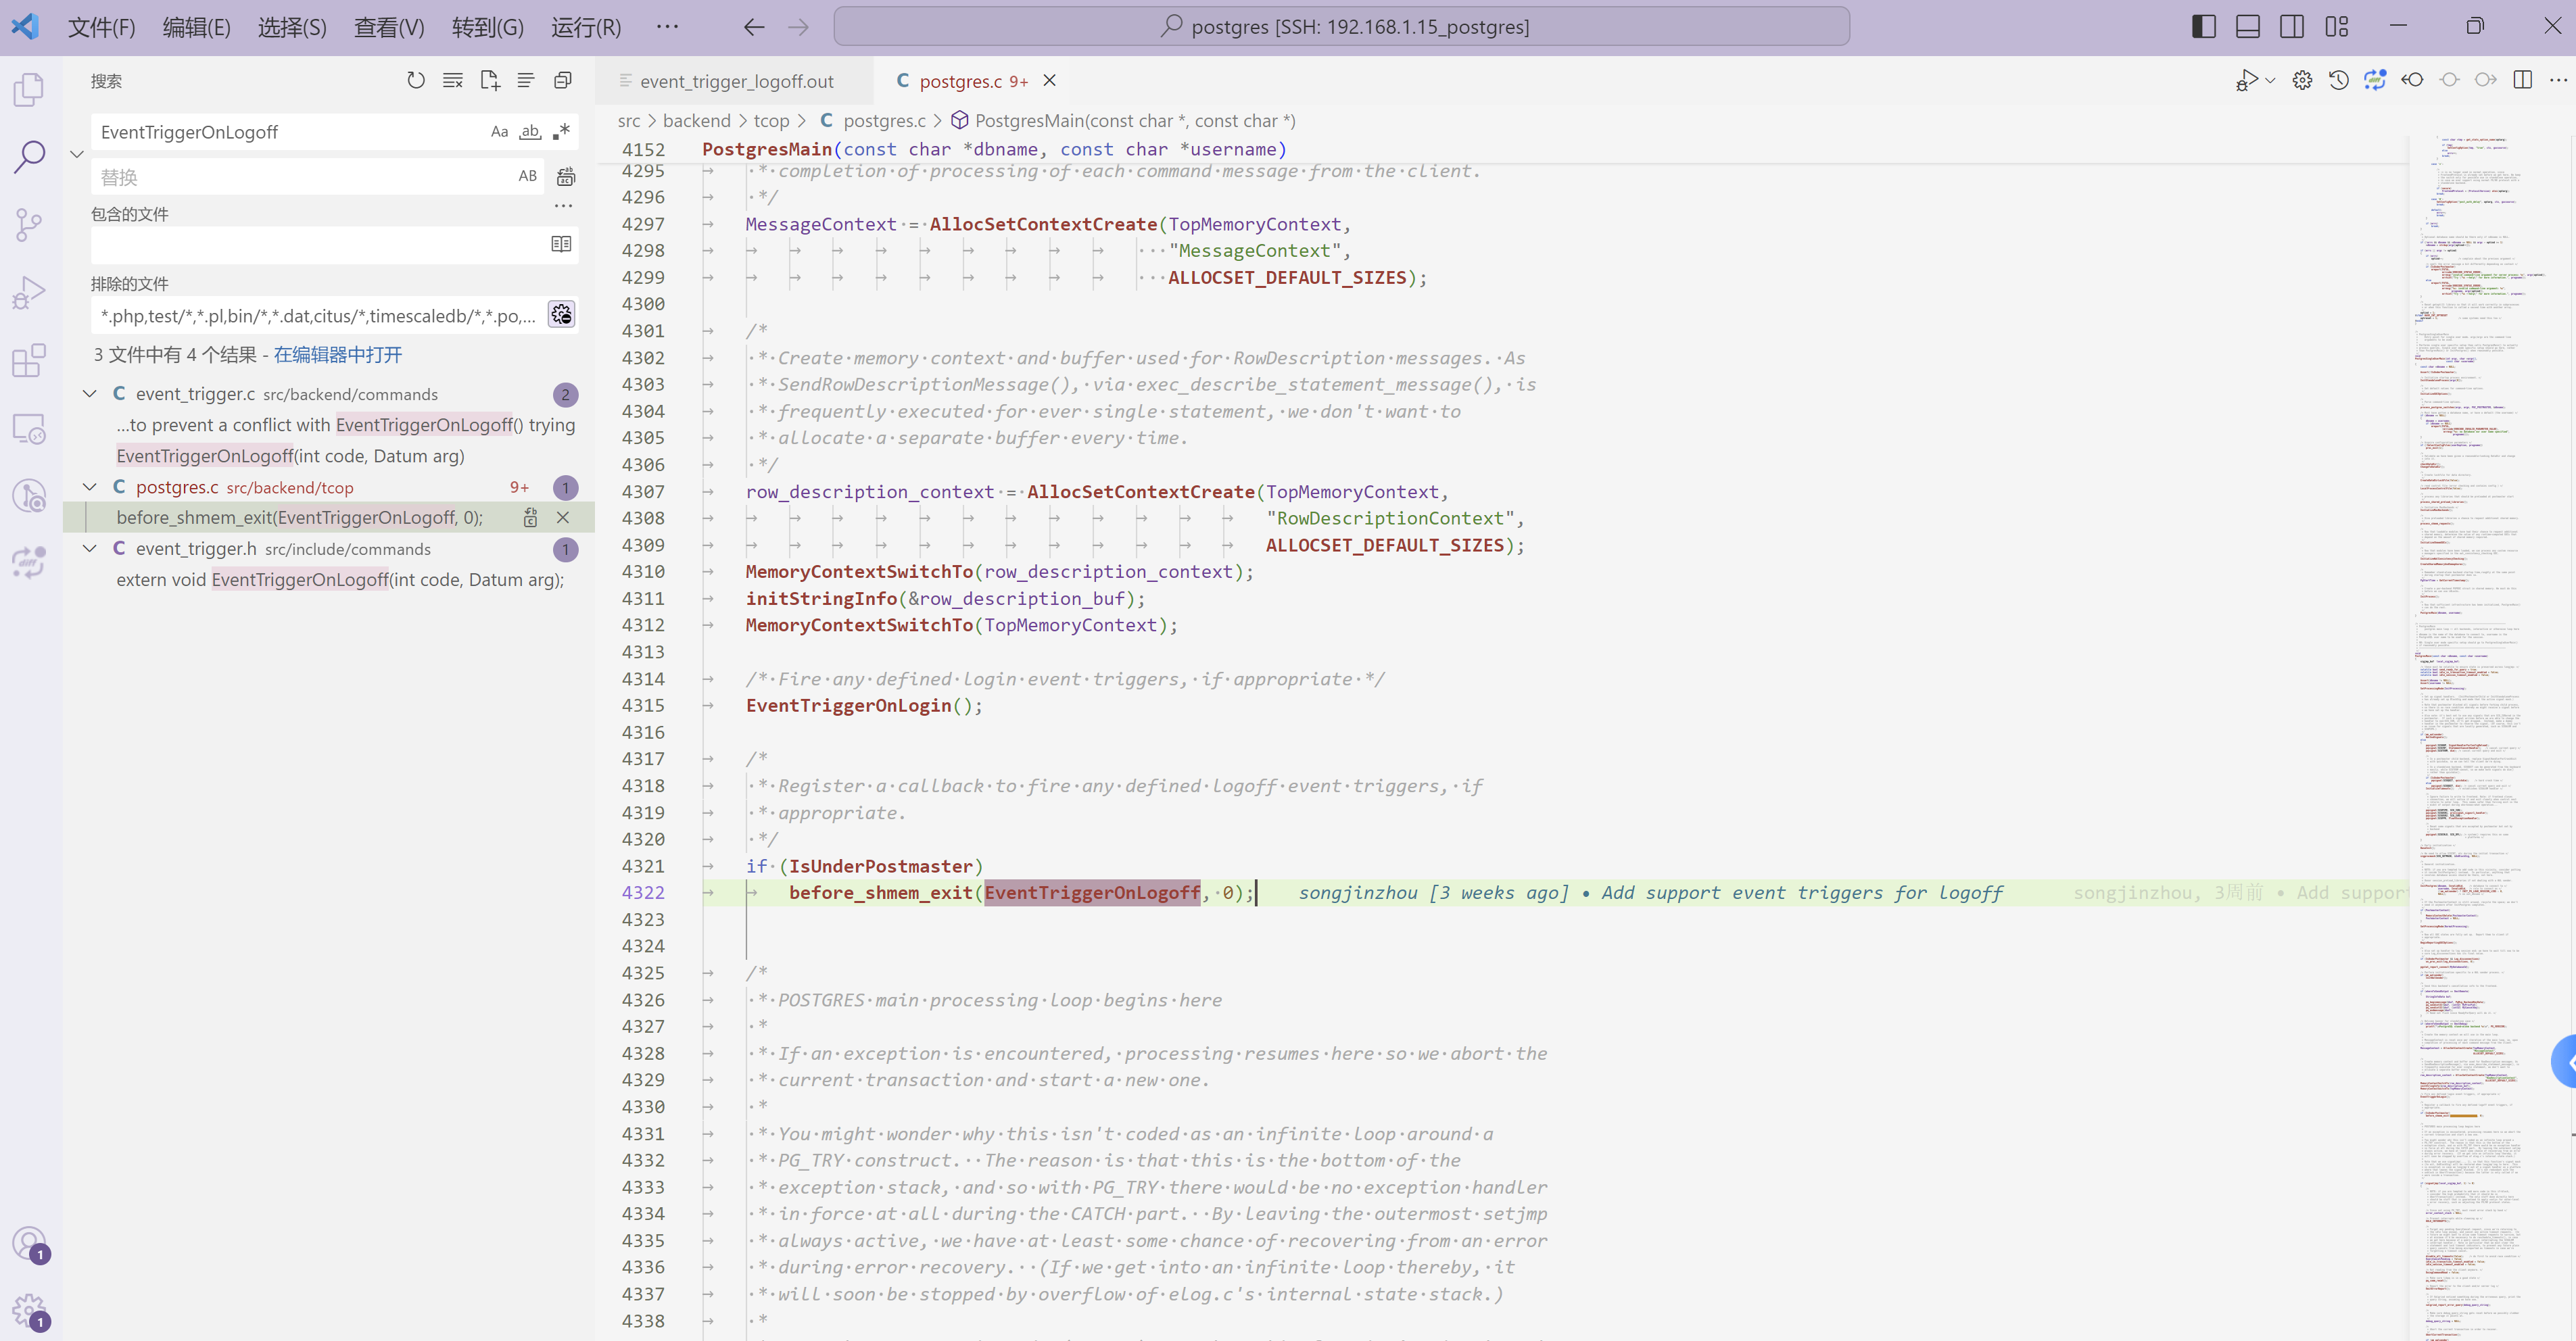
Task: Open the 转到(G) menu
Action: pyautogui.click(x=487, y=27)
